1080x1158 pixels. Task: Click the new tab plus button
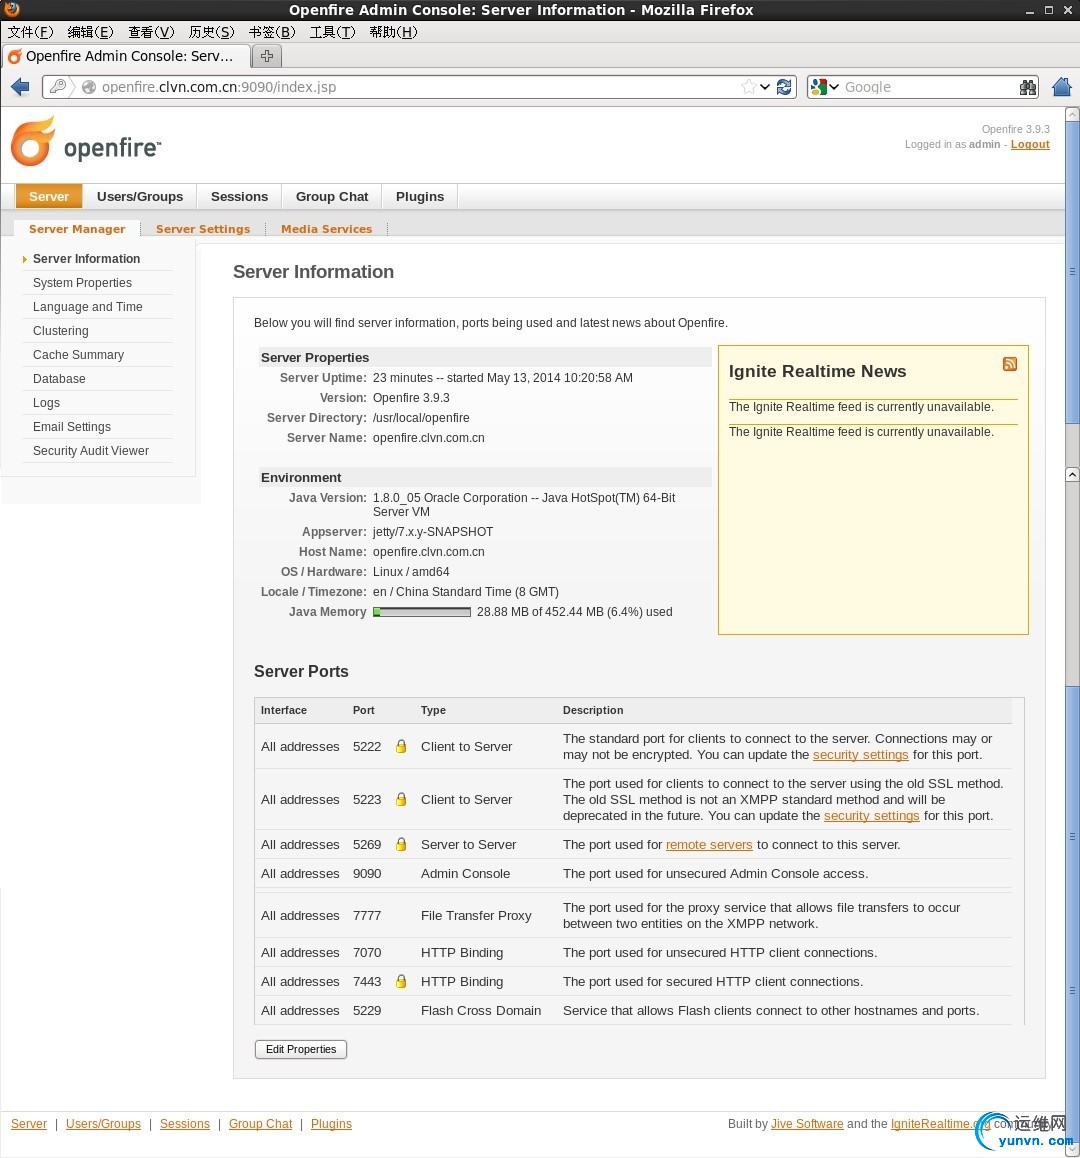click(x=267, y=56)
